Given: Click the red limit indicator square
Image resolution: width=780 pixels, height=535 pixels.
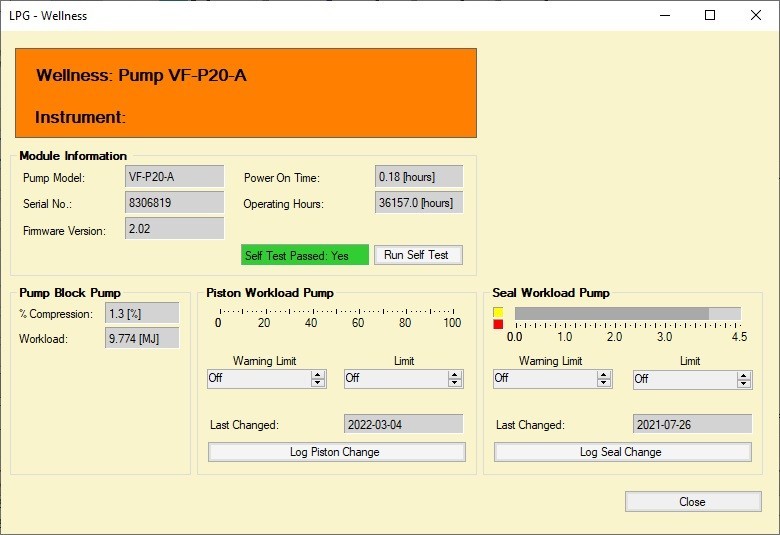Looking at the screenshot, I should (x=498, y=325).
